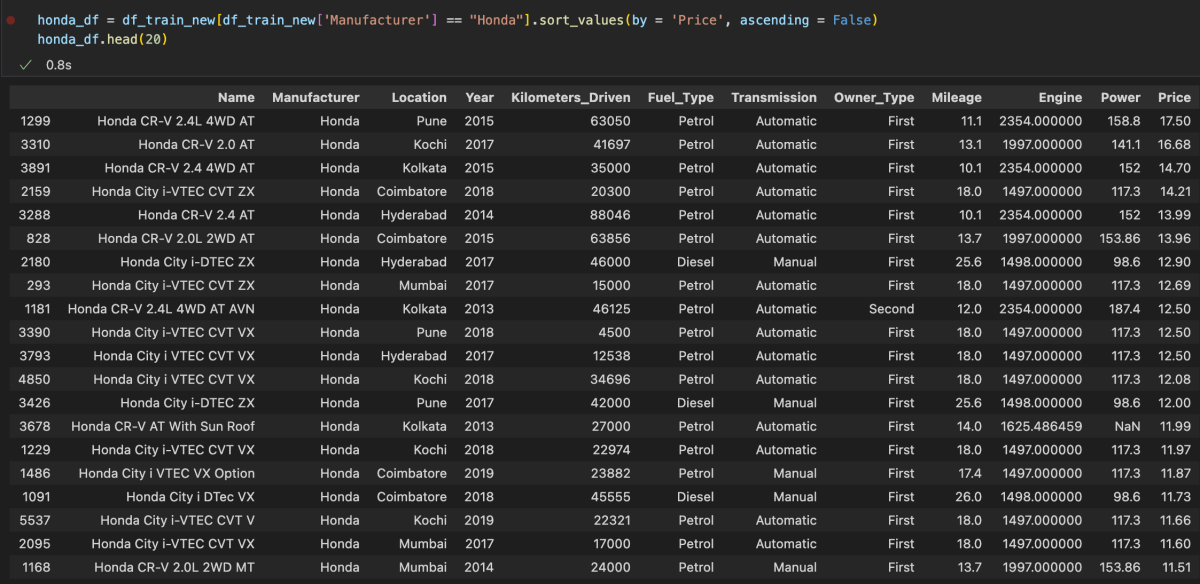Click row index 3310

pyautogui.click(x=35, y=144)
